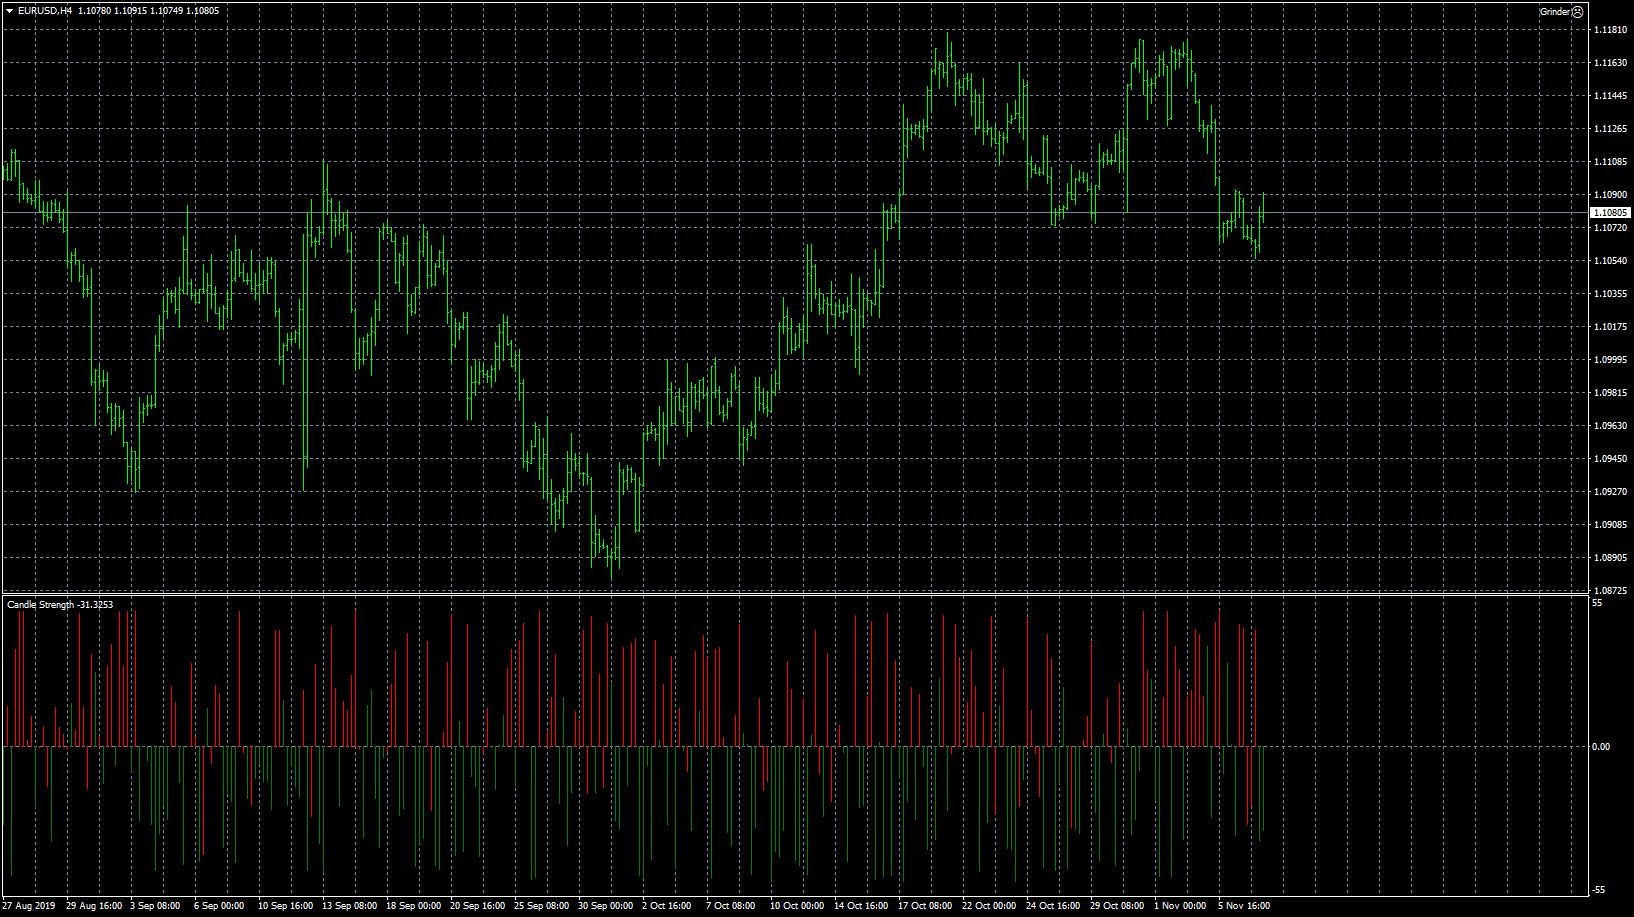Click the 1.10175 price scale label
The image size is (1634, 917).
[1609, 327]
